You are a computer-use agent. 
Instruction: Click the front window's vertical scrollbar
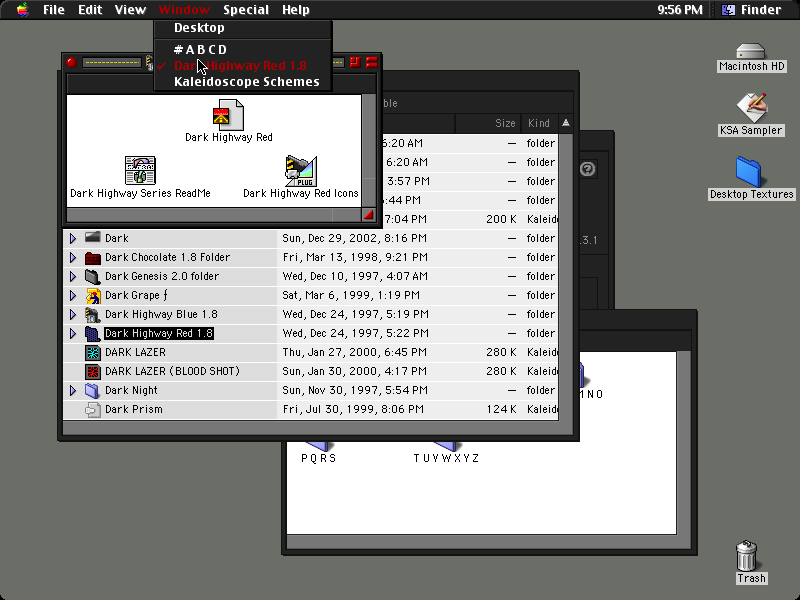point(368,152)
